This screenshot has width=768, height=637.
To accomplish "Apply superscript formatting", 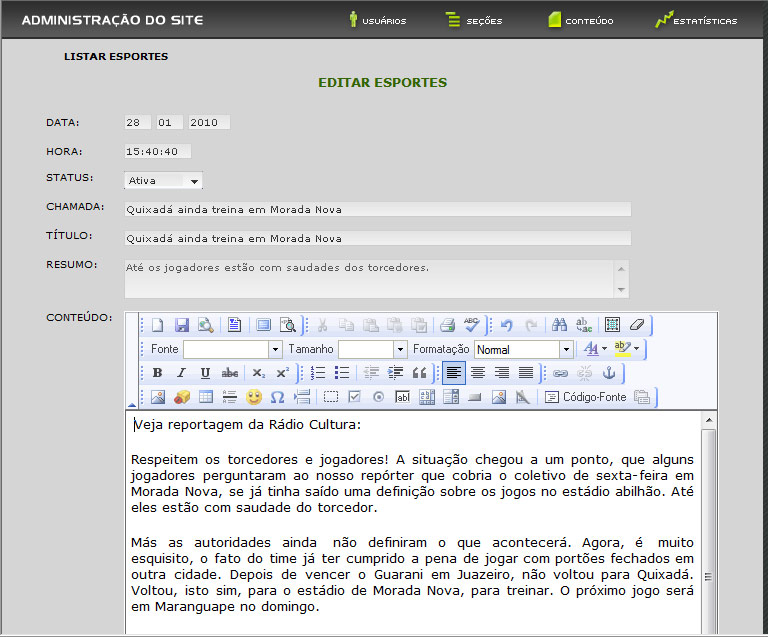I will (x=283, y=373).
